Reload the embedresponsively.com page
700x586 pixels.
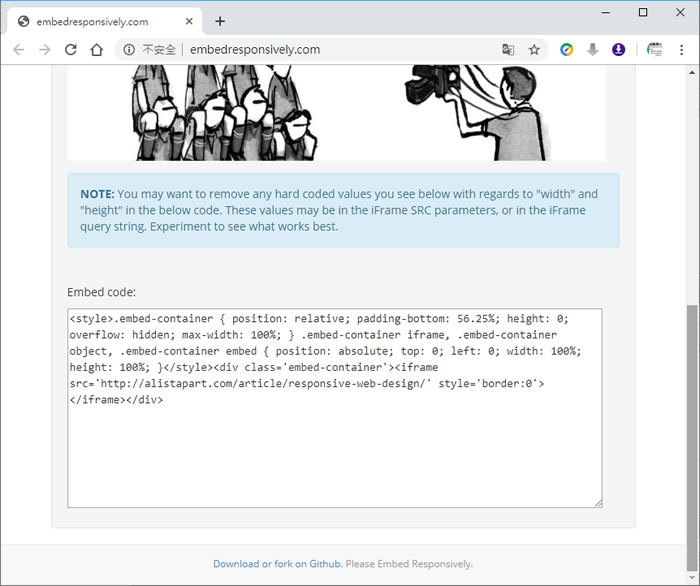pyautogui.click(x=71, y=50)
